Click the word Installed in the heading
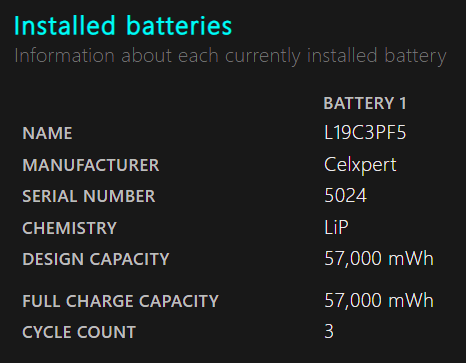 tap(65, 26)
